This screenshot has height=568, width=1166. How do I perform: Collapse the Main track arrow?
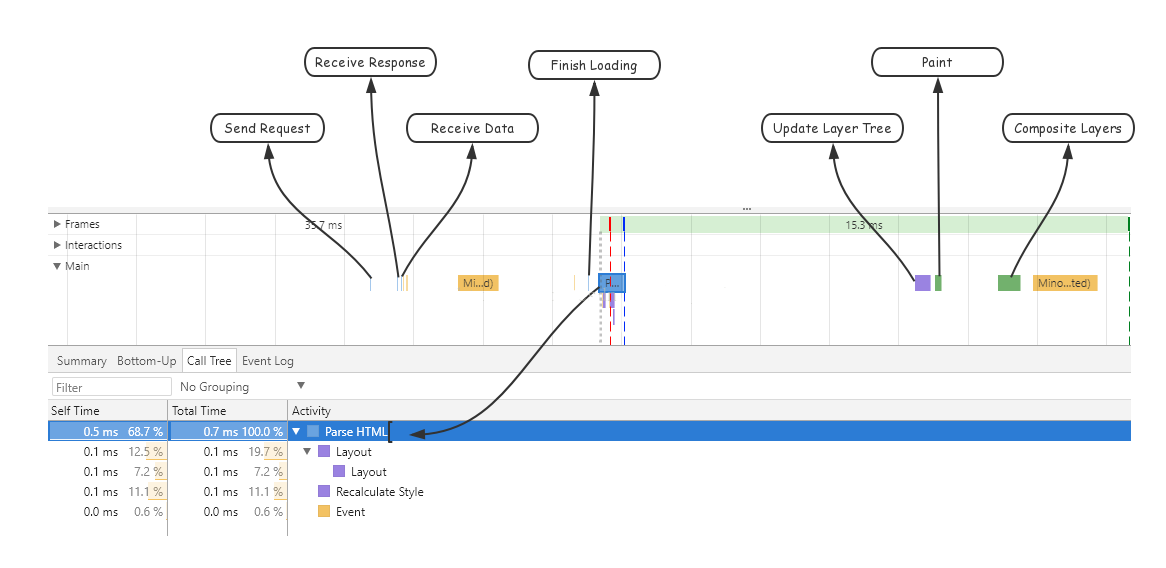click(57, 266)
